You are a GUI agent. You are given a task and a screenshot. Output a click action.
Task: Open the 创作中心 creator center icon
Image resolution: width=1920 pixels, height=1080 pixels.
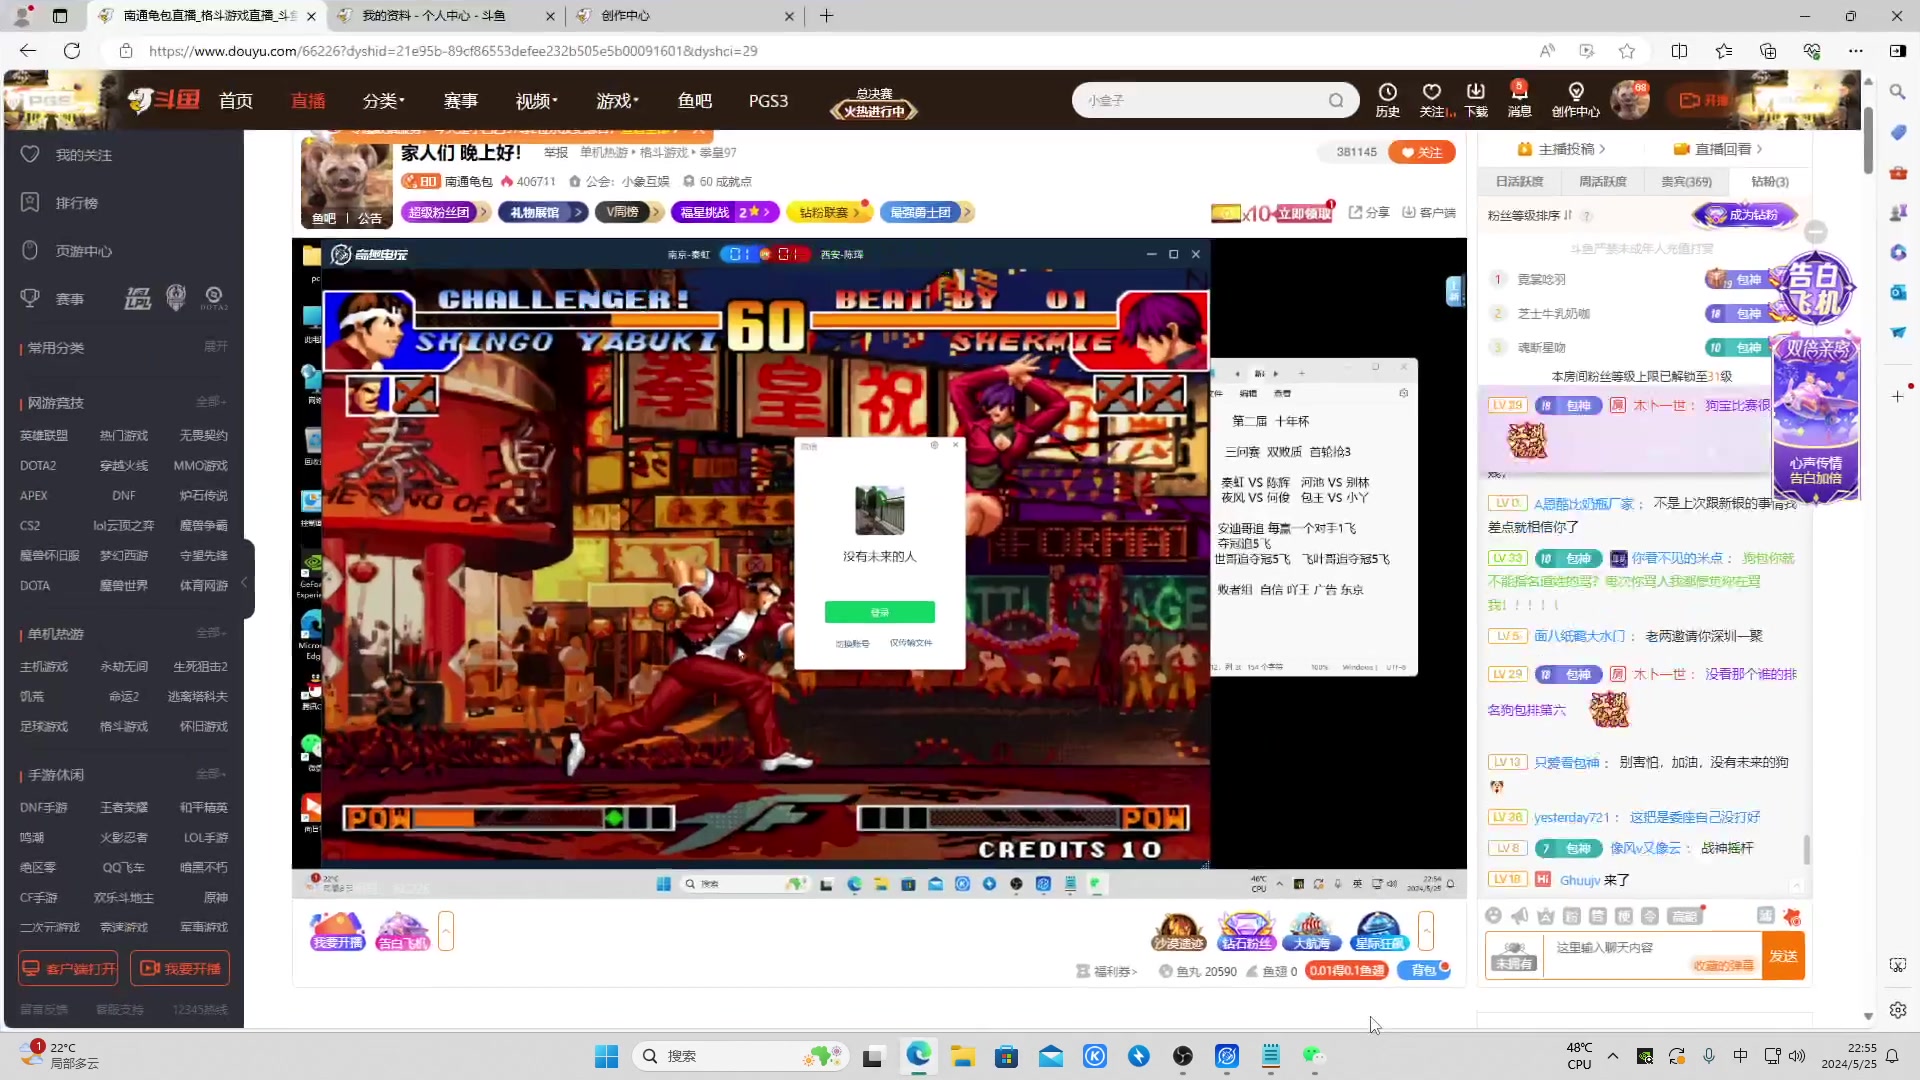(x=1575, y=100)
